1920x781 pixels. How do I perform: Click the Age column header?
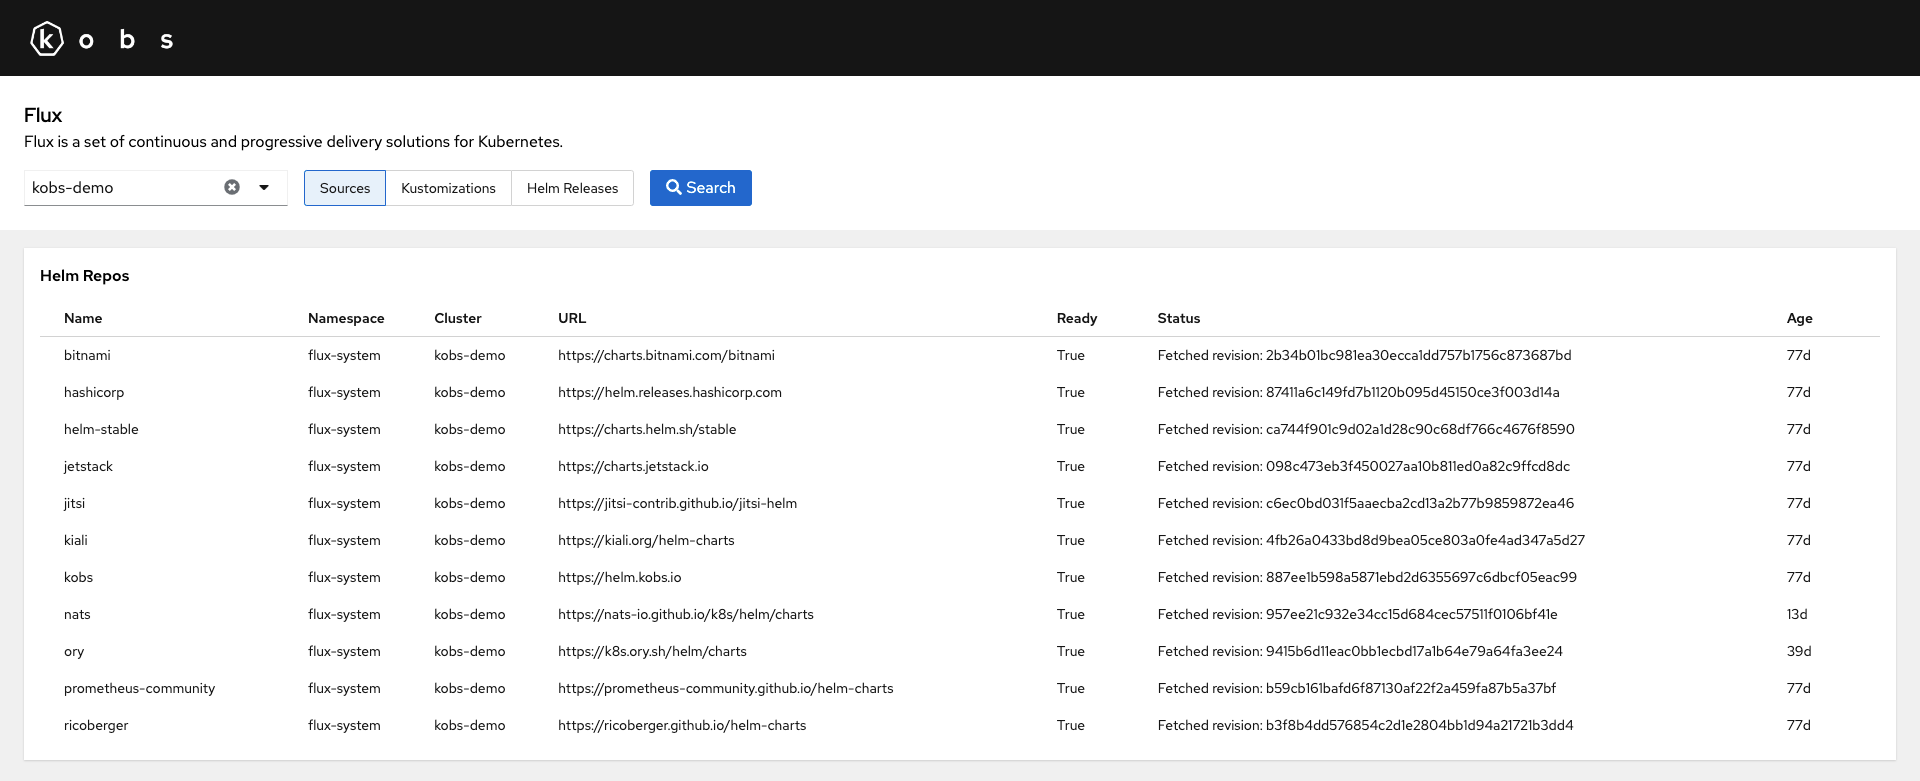pos(1800,318)
